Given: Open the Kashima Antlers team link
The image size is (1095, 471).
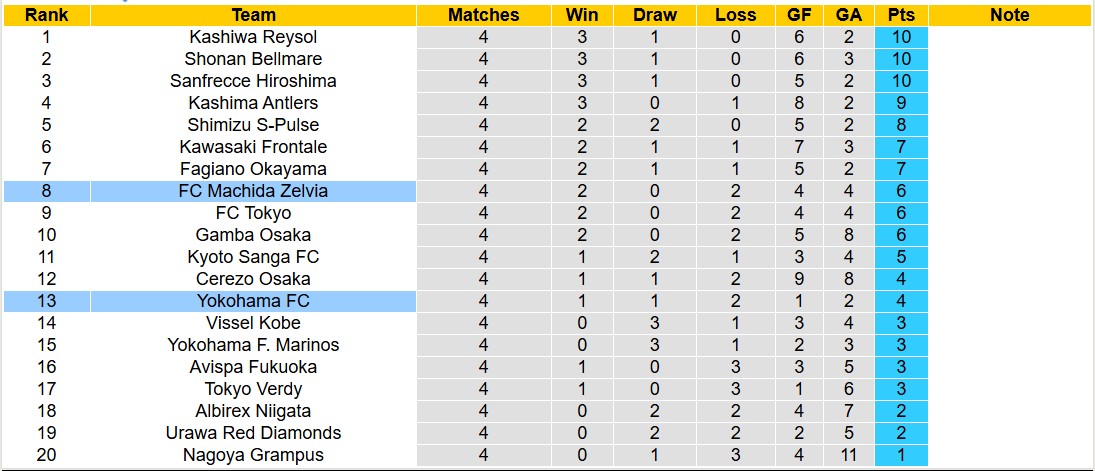Looking at the screenshot, I should point(253,103).
